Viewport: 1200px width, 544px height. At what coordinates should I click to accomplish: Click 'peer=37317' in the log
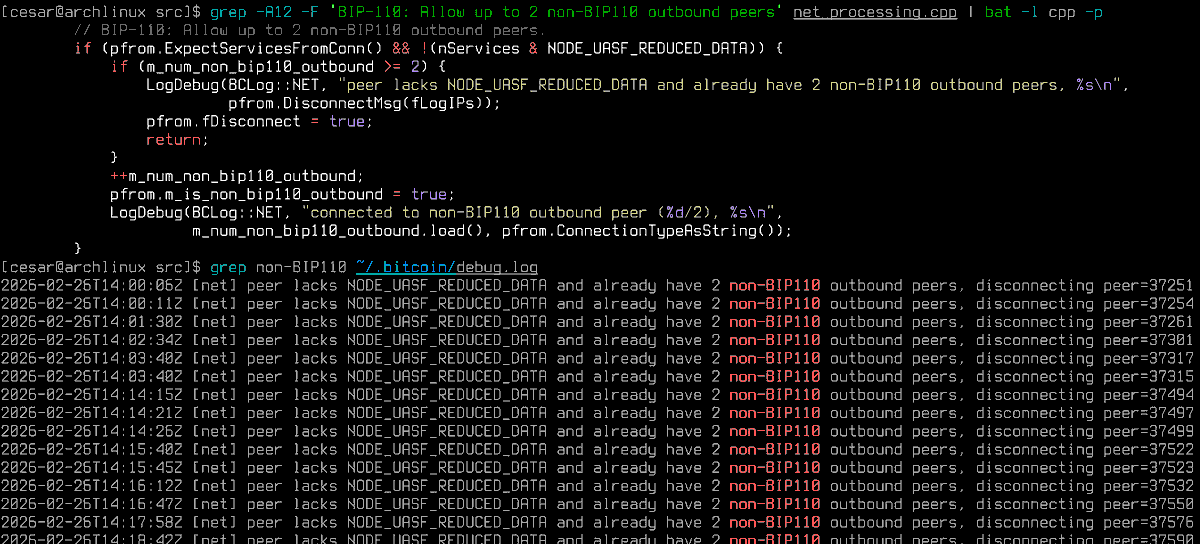(x=1148, y=358)
